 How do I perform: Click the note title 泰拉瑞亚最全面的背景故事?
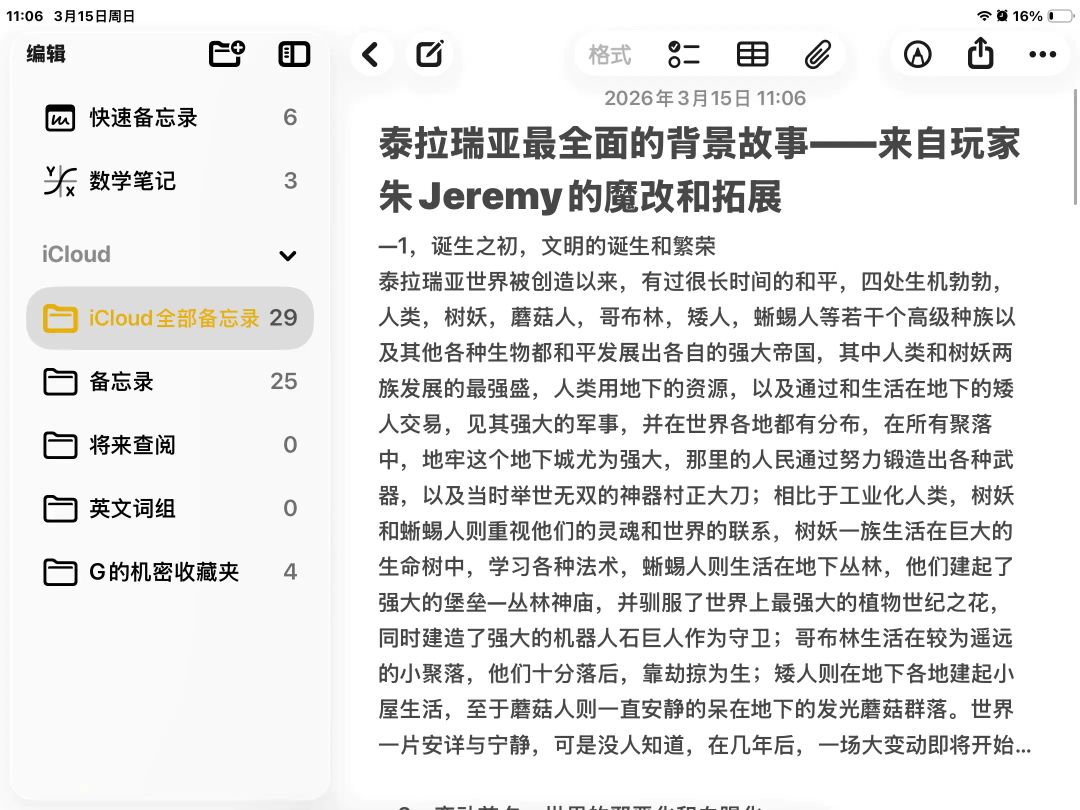[593, 144]
